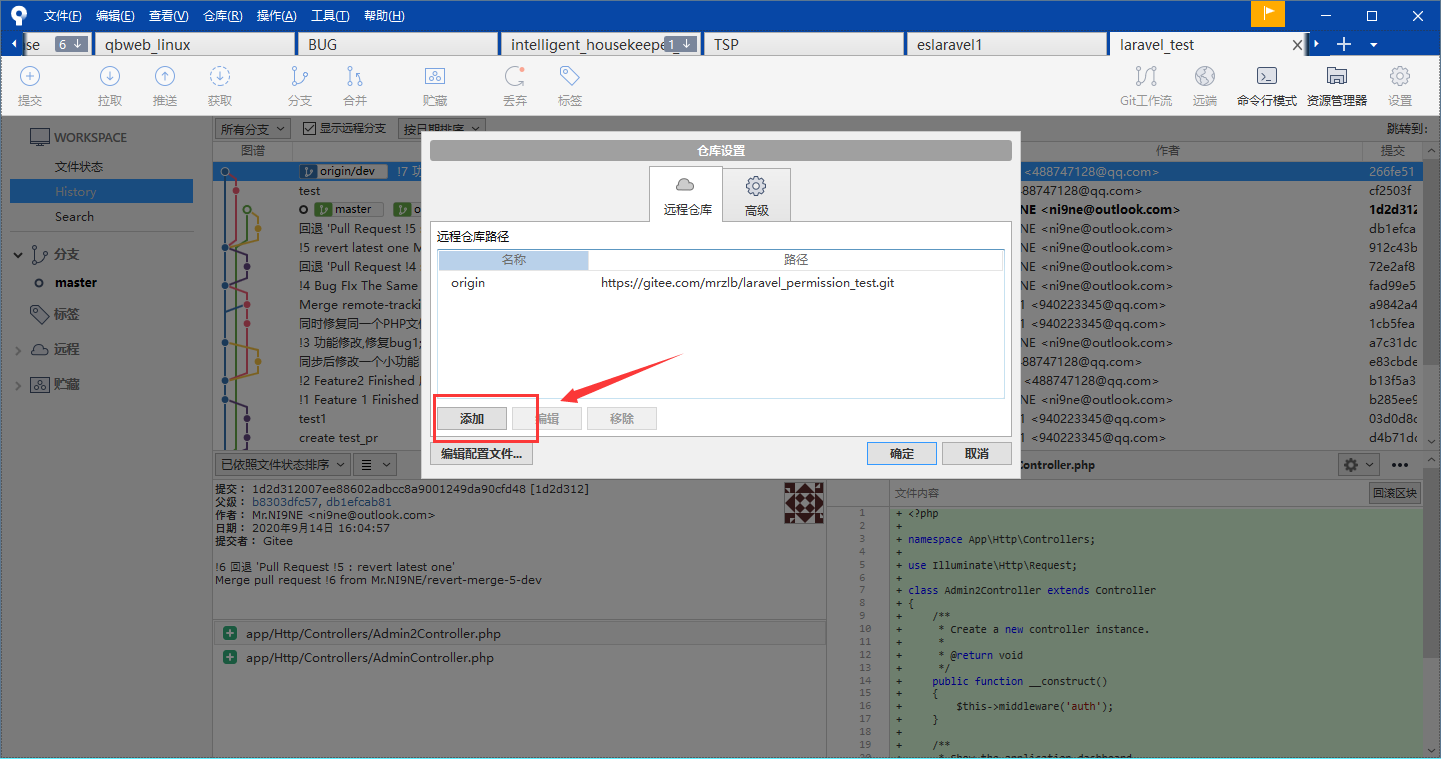Click the 推送 (Push) toolbar icon
The width and height of the screenshot is (1441, 759).
click(x=165, y=77)
